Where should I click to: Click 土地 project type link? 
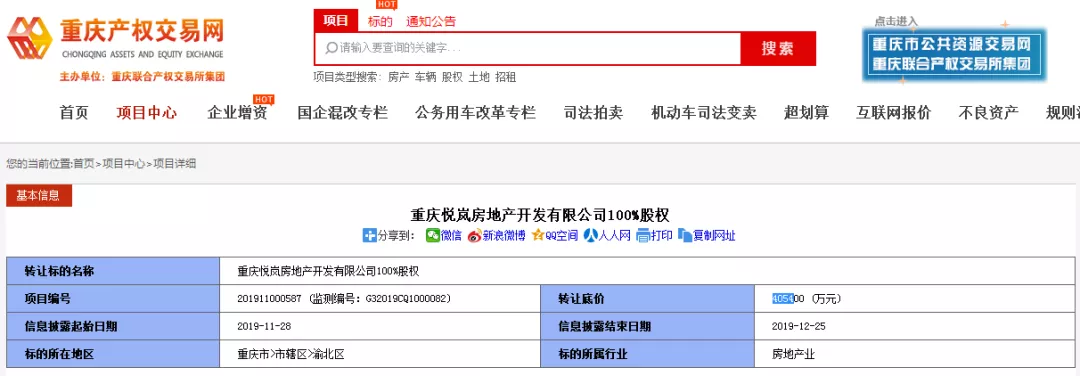pos(479,77)
